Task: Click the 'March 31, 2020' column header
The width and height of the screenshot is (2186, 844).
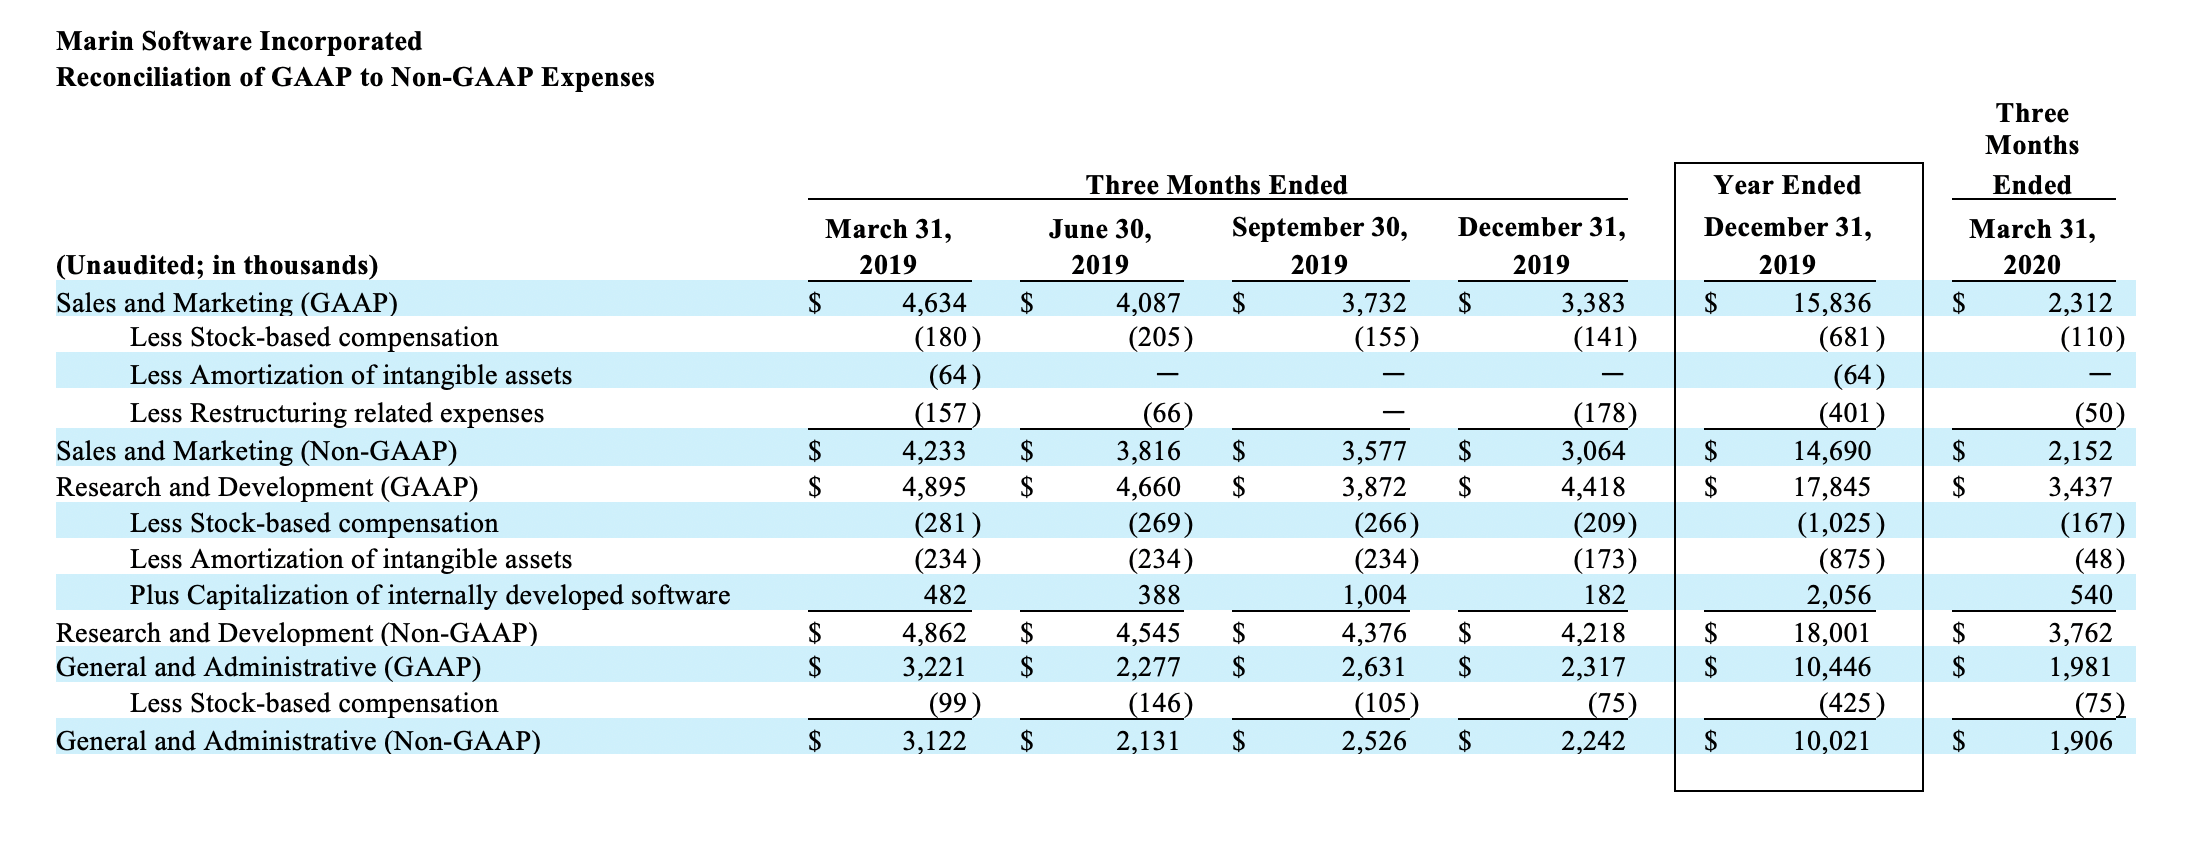Action: 2033,247
